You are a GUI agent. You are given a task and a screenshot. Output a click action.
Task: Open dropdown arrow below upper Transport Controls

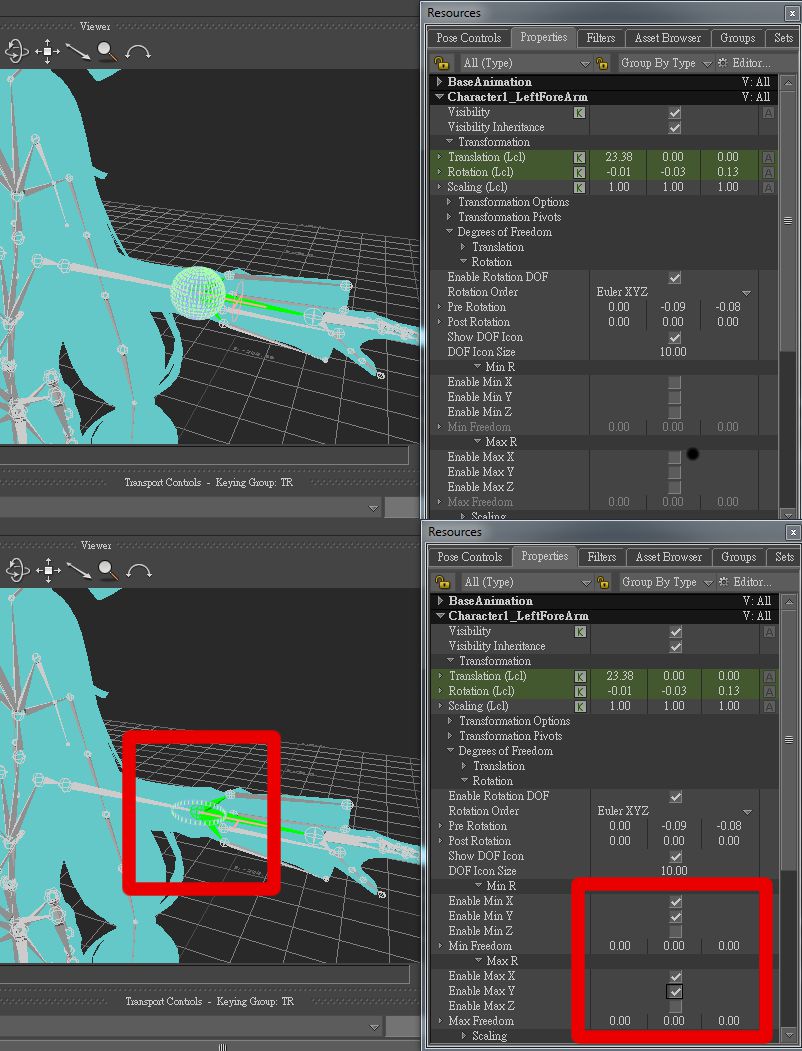pyautogui.click(x=373, y=508)
